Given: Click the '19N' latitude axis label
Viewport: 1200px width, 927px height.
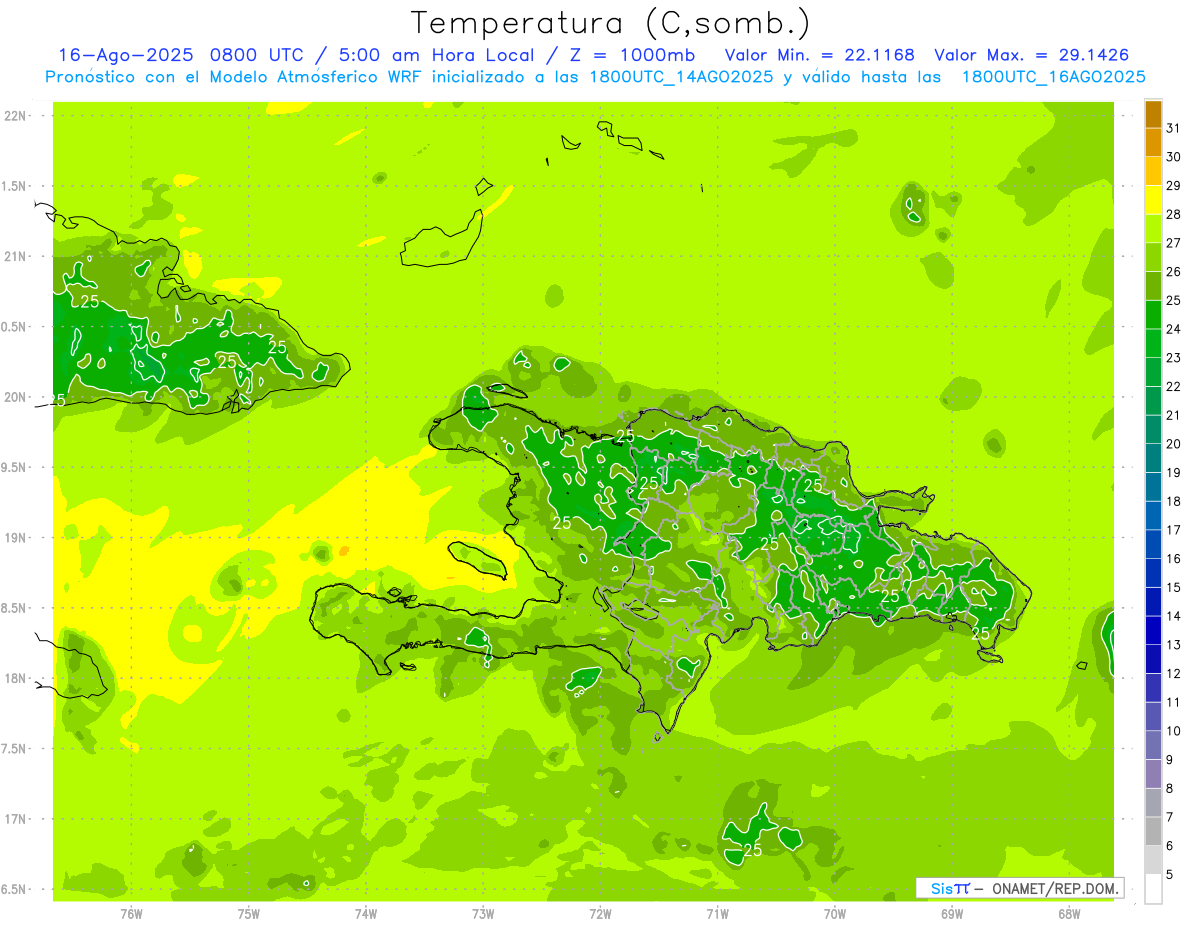Looking at the screenshot, I should point(15,538).
